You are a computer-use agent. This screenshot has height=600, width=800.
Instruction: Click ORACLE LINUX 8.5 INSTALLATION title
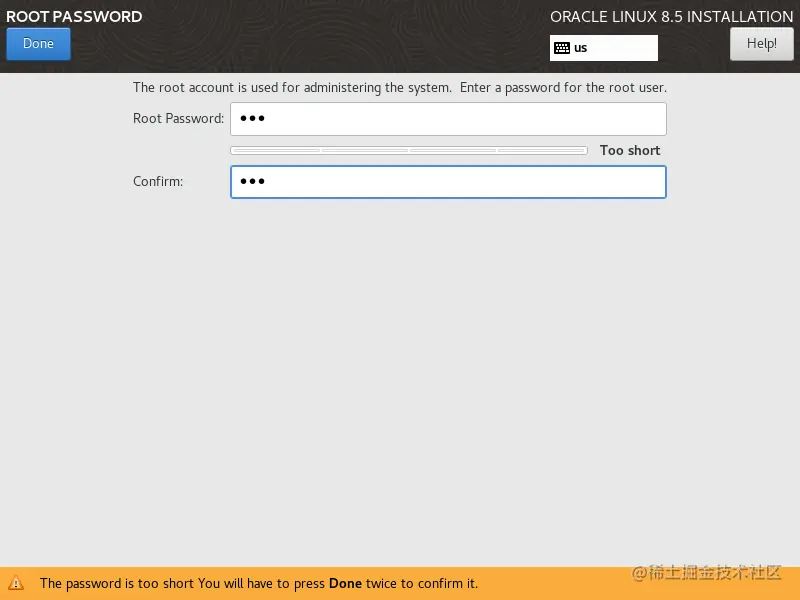click(x=671, y=17)
